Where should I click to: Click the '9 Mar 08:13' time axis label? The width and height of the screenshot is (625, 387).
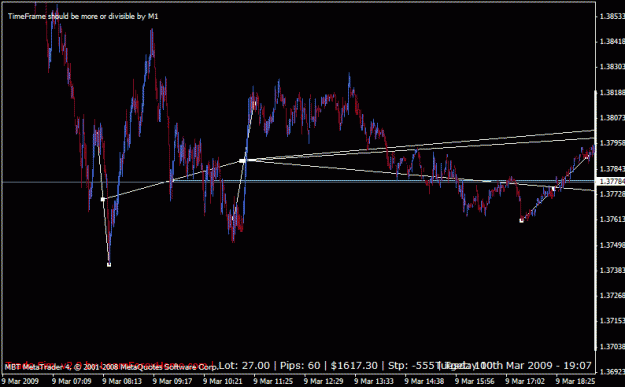122,381
